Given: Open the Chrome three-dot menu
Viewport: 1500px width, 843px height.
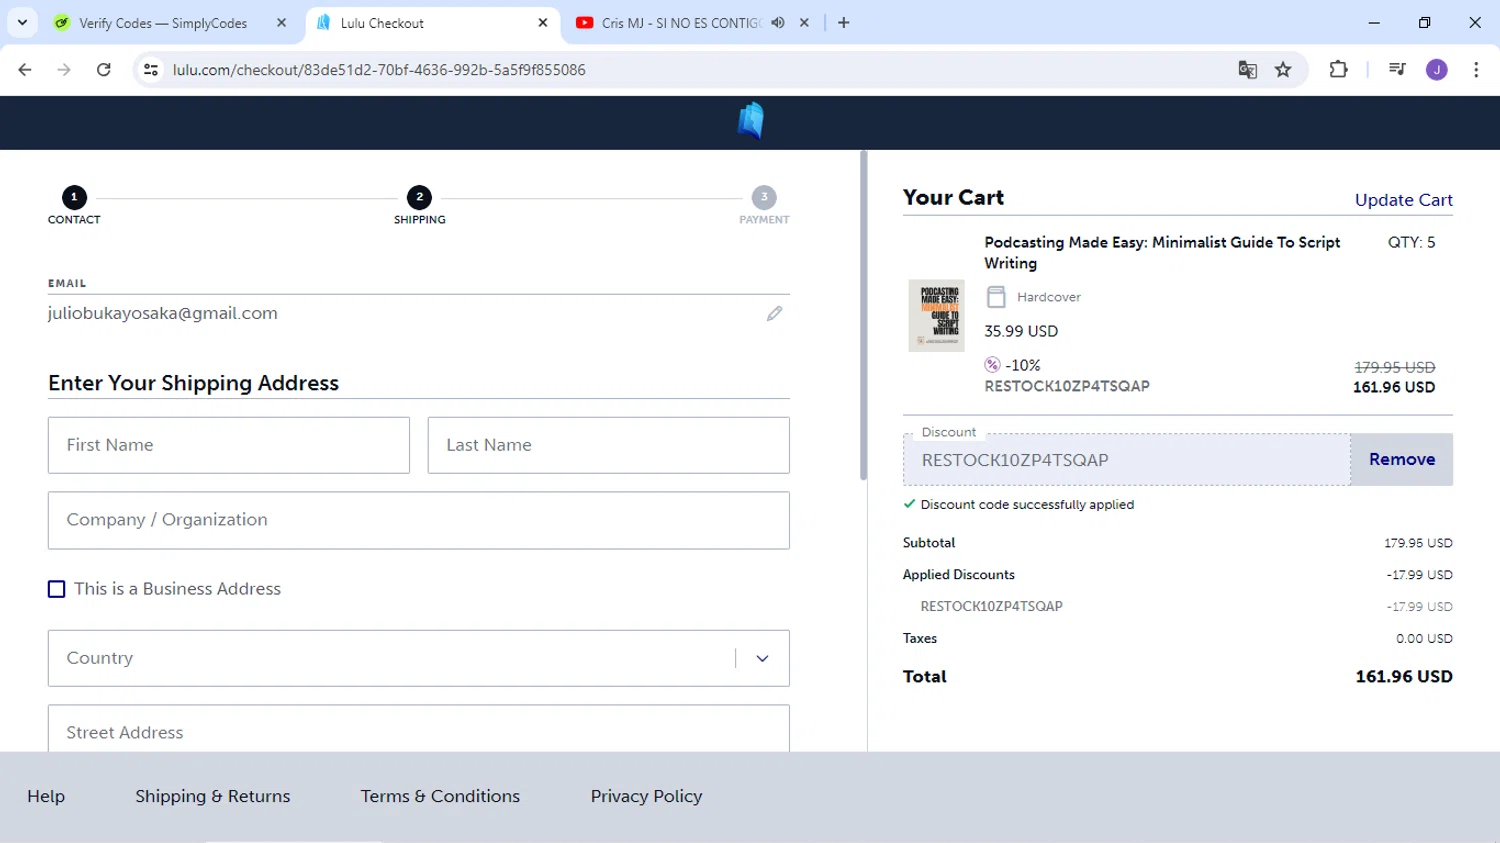Looking at the screenshot, I should [x=1476, y=70].
